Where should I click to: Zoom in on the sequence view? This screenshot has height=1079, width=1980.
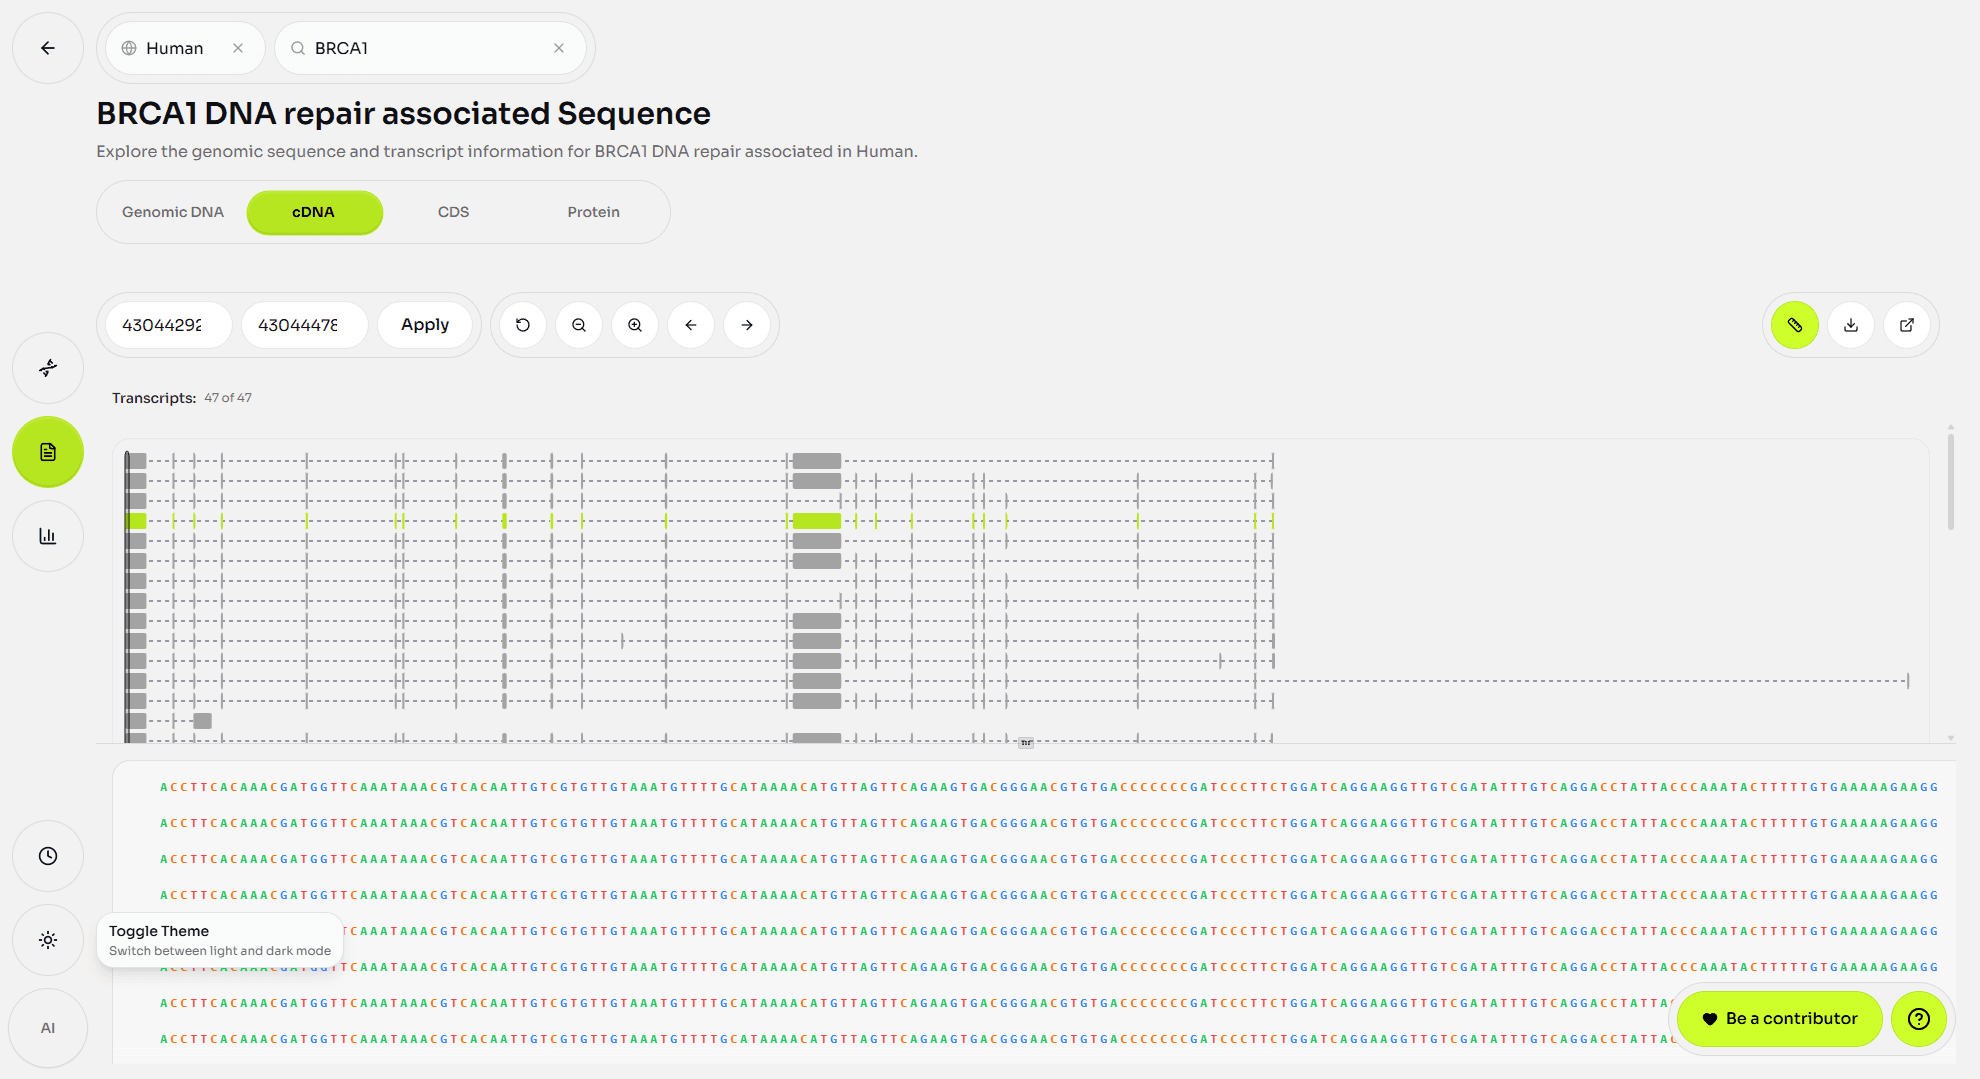tap(635, 325)
